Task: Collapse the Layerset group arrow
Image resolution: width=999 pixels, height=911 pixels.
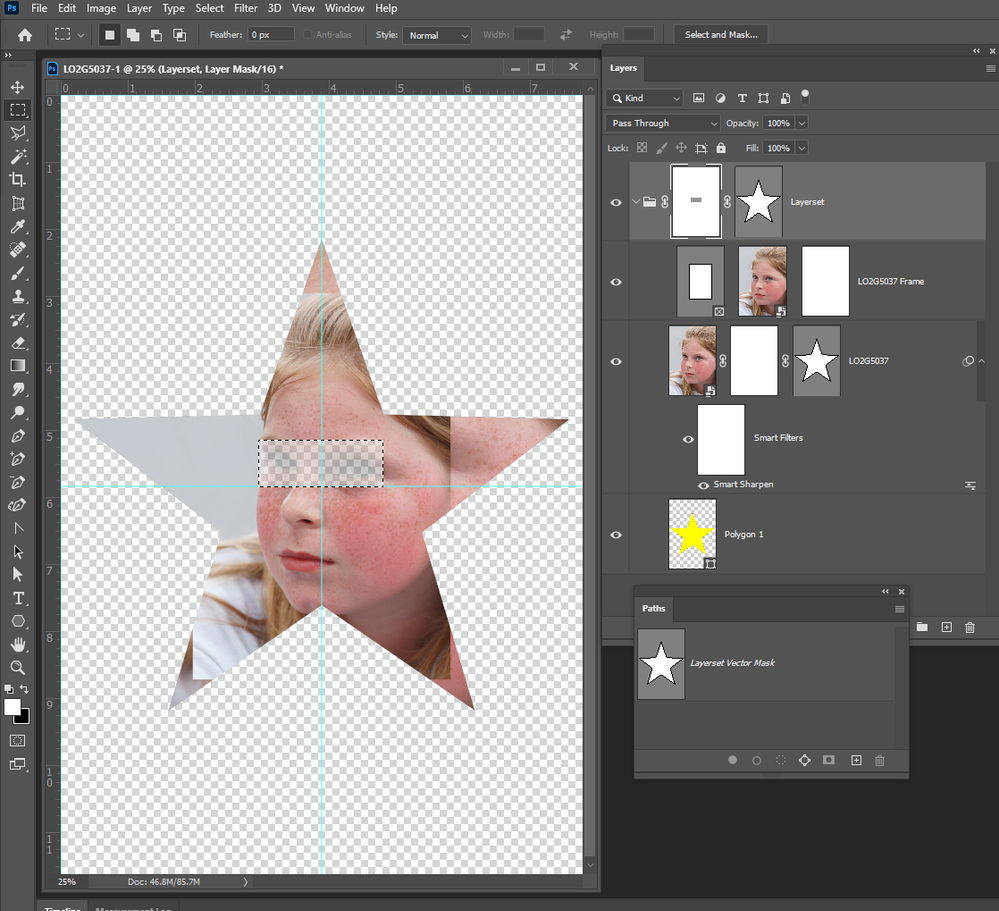Action: tap(636, 202)
